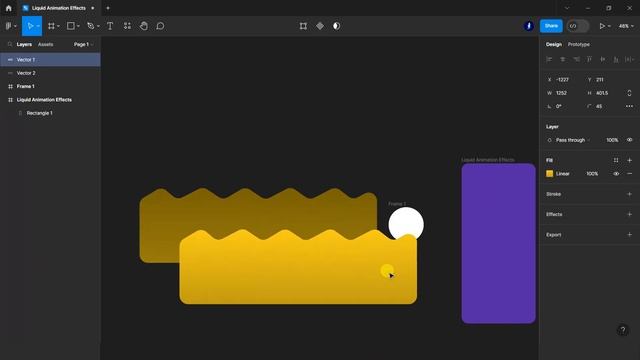The height and width of the screenshot is (360, 640).
Task: Go to the Home screen icon
Action: [x=9, y=8]
